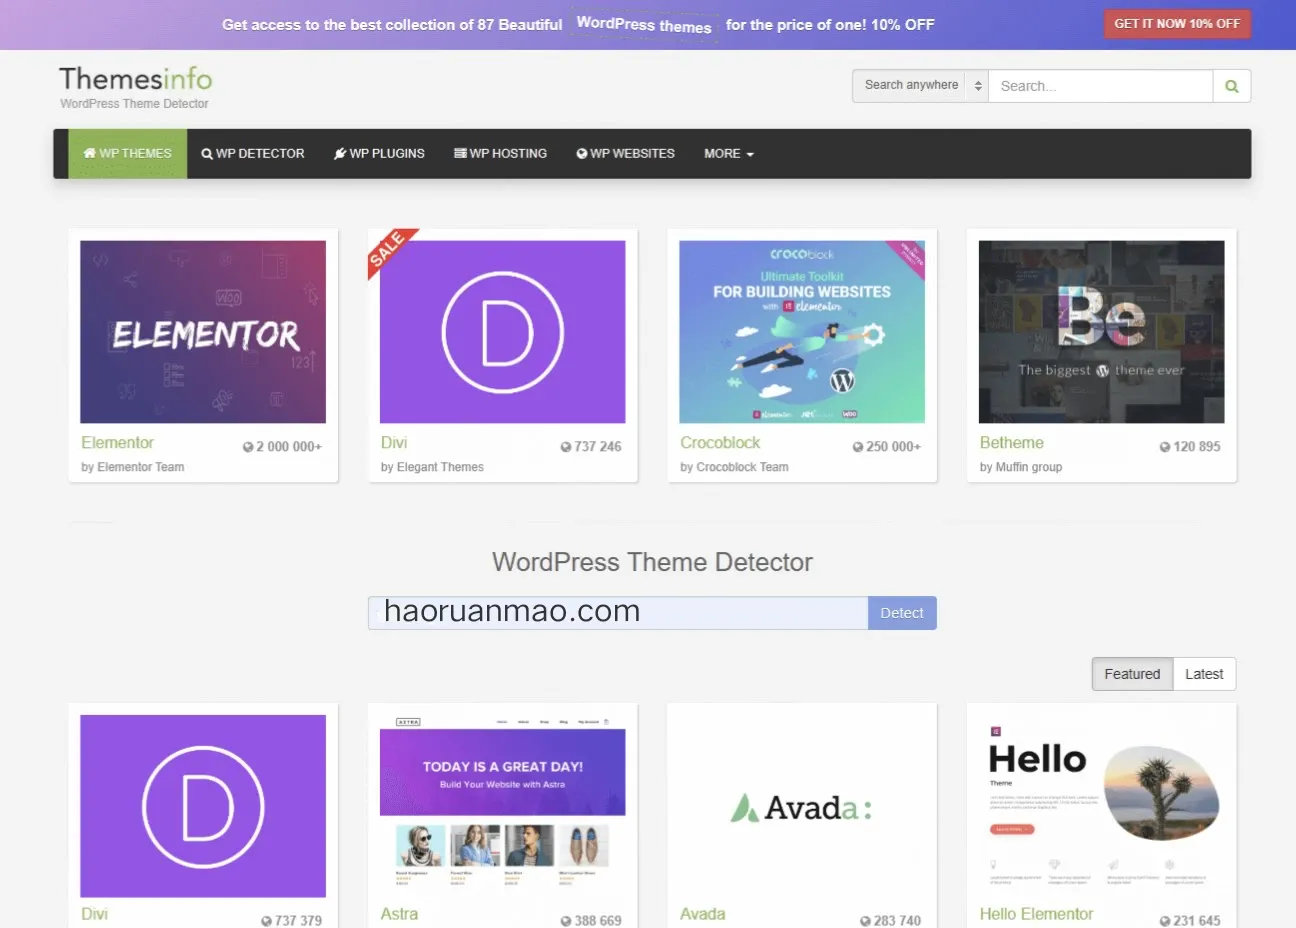
Task: Click the Divi title link by Elegant Themes
Action: 394,443
